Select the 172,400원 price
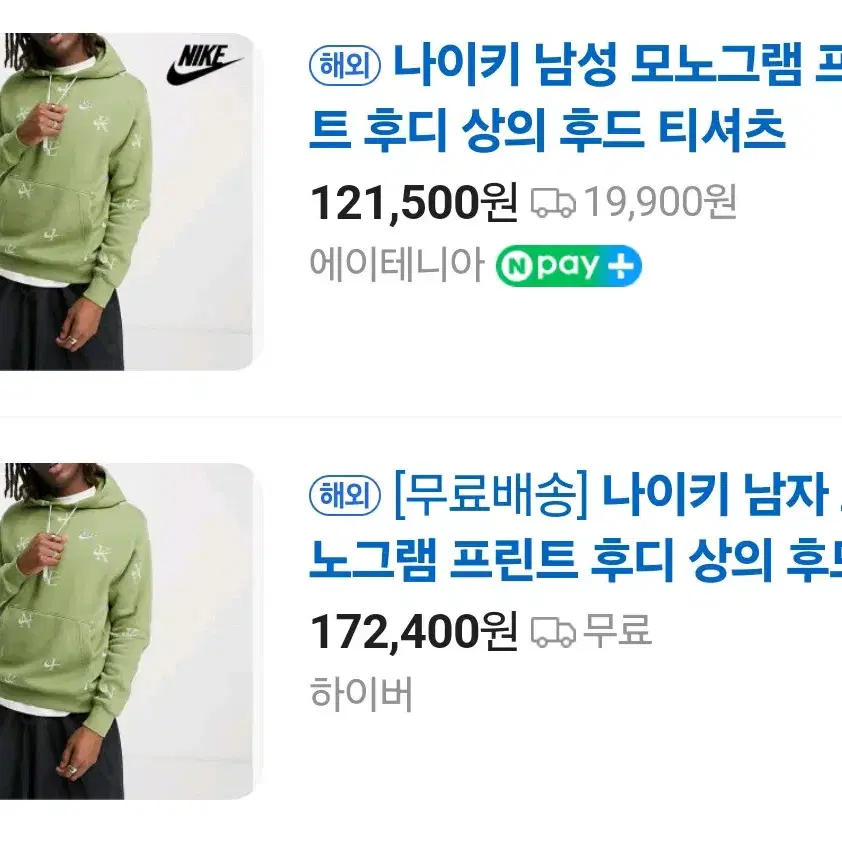The width and height of the screenshot is (842, 842). point(414,632)
